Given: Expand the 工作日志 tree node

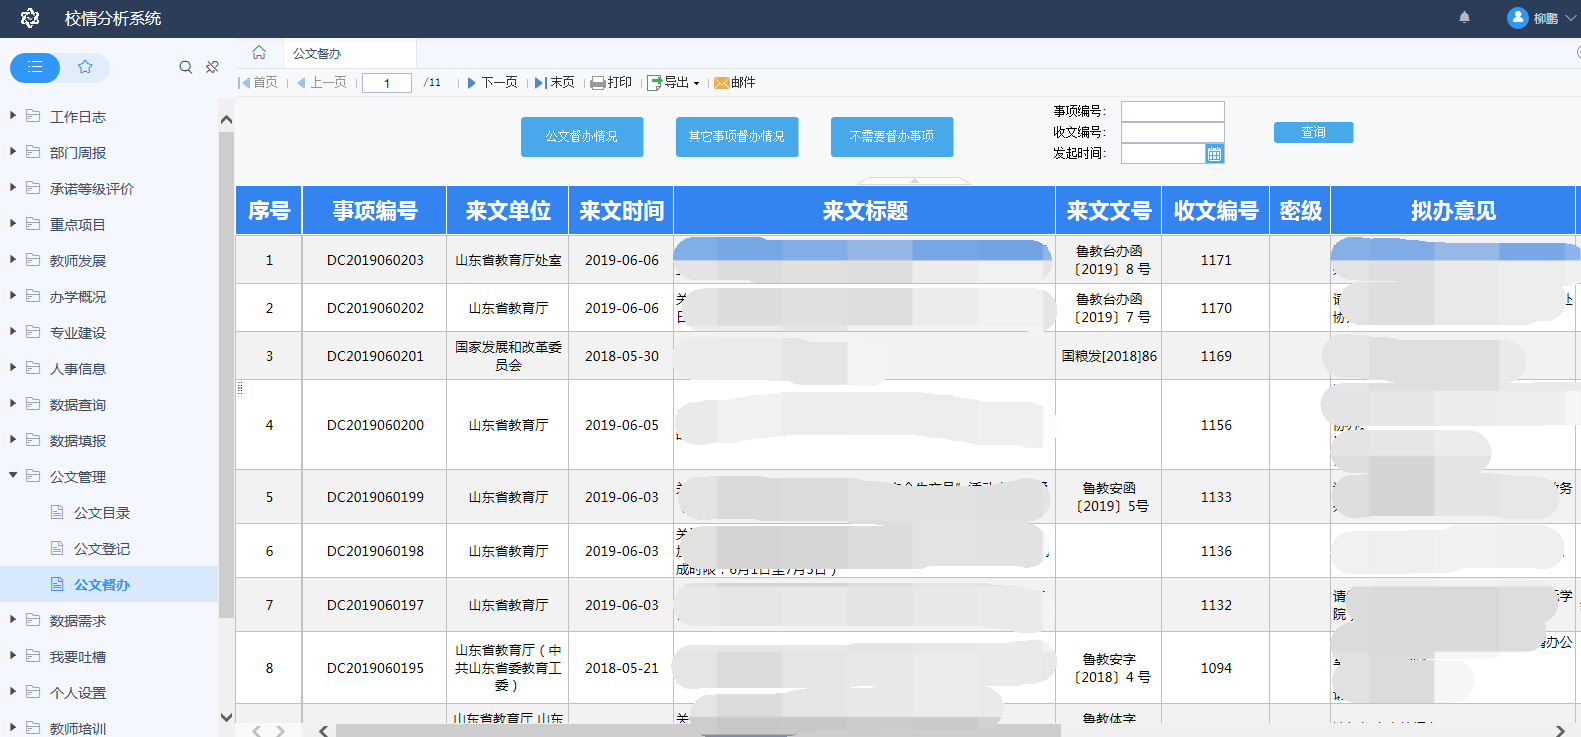Looking at the screenshot, I should pos(13,116).
